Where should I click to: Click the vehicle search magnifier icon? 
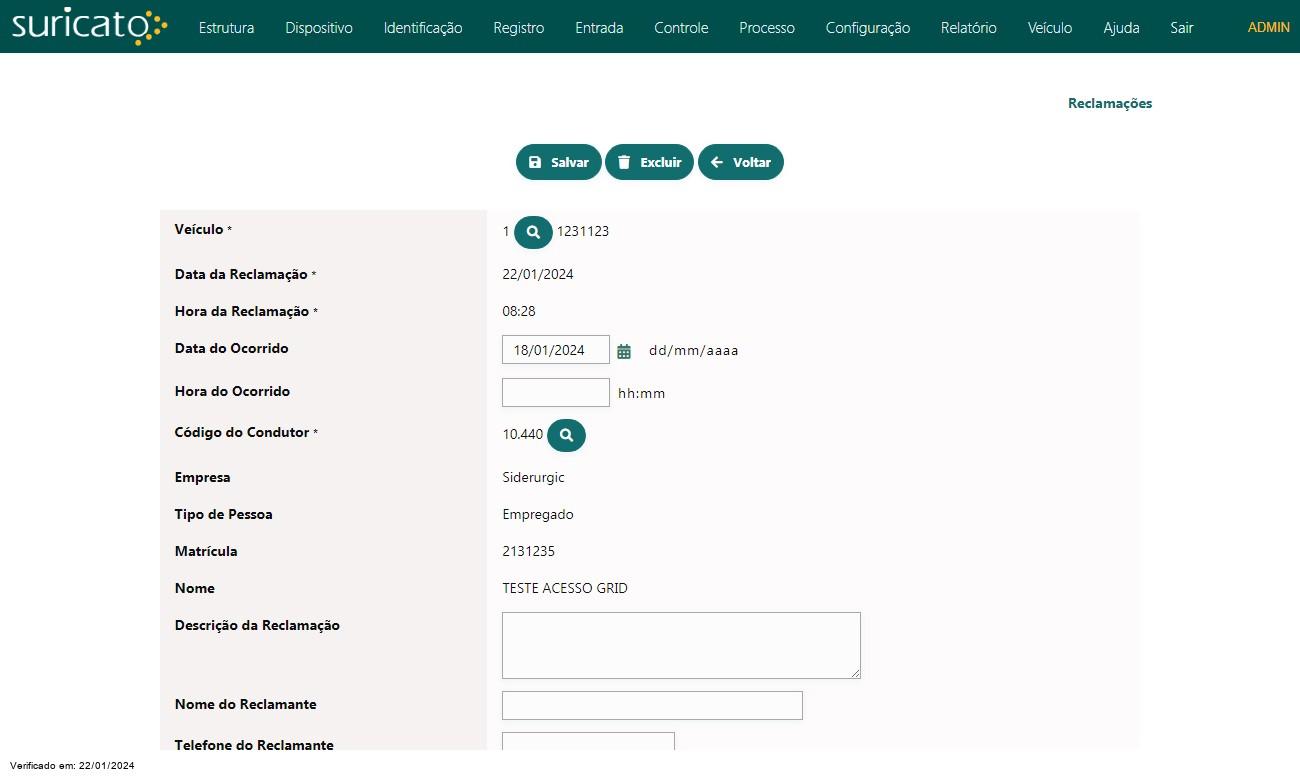pyautogui.click(x=533, y=232)
